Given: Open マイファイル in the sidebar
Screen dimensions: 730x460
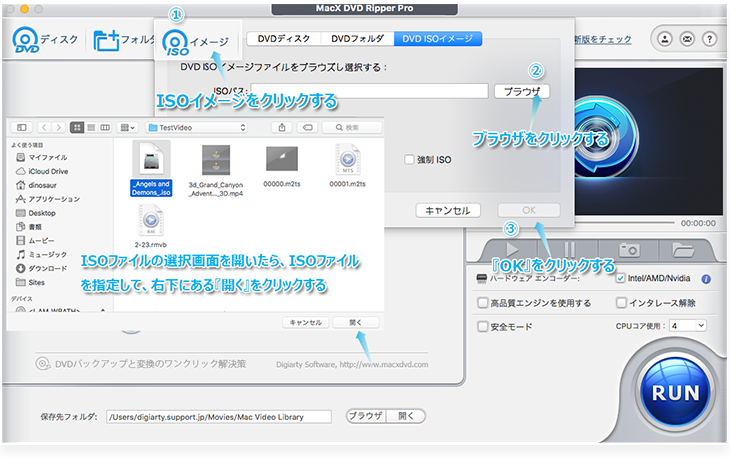Looking at the screenshot, I should pos(41,157).
